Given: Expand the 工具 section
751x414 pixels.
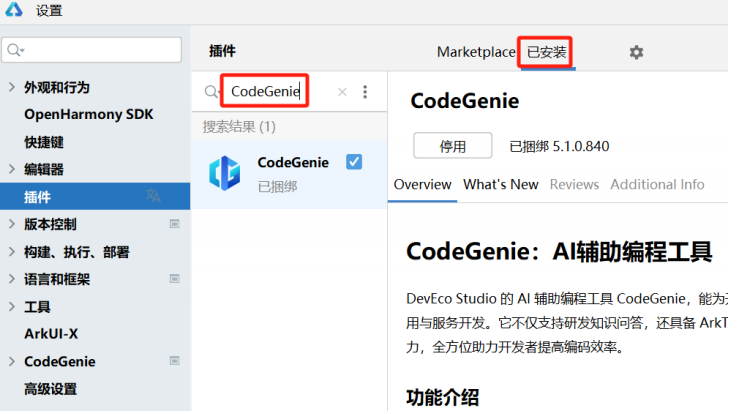Looking at the screenshot, I should pyautogui.click(x=11, y=307).
